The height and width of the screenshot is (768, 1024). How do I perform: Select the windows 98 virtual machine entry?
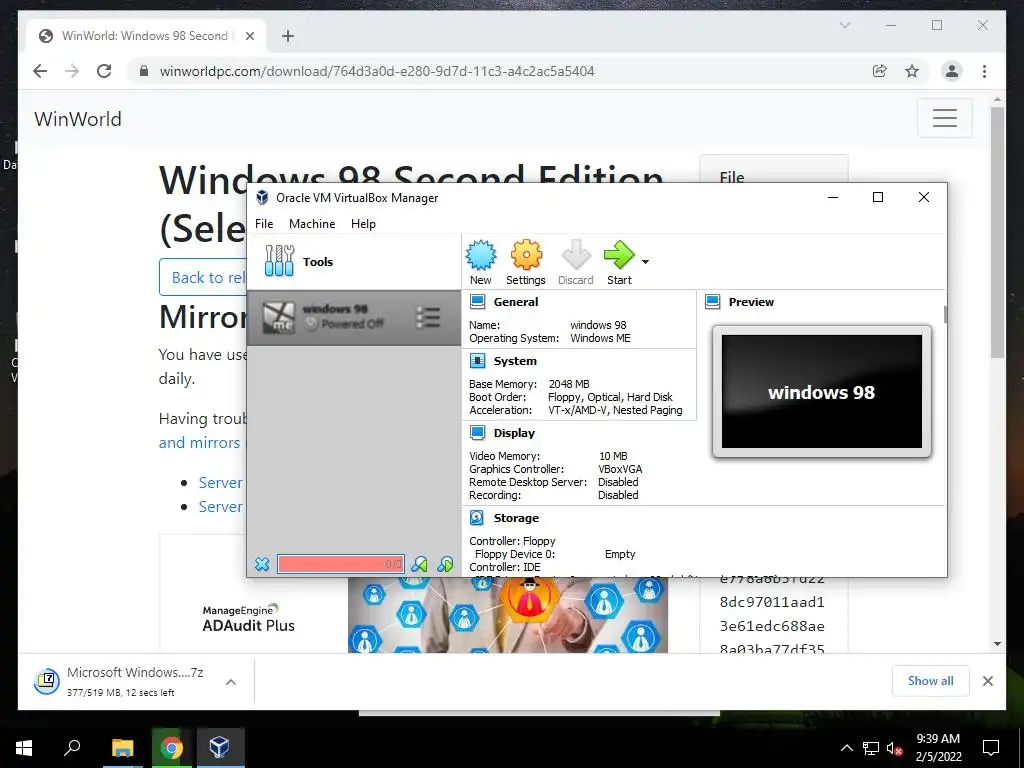point(354,317)
